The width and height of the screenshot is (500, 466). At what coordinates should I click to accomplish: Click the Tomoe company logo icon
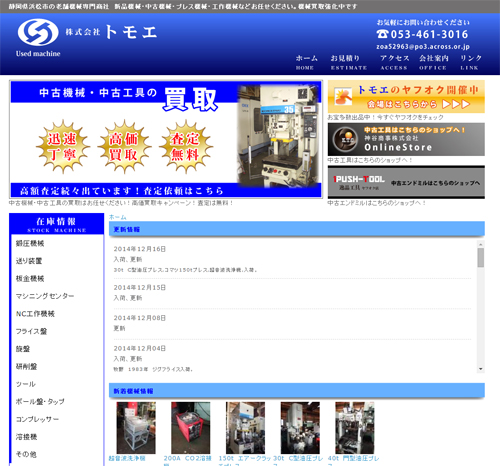(x=38, y=32)
